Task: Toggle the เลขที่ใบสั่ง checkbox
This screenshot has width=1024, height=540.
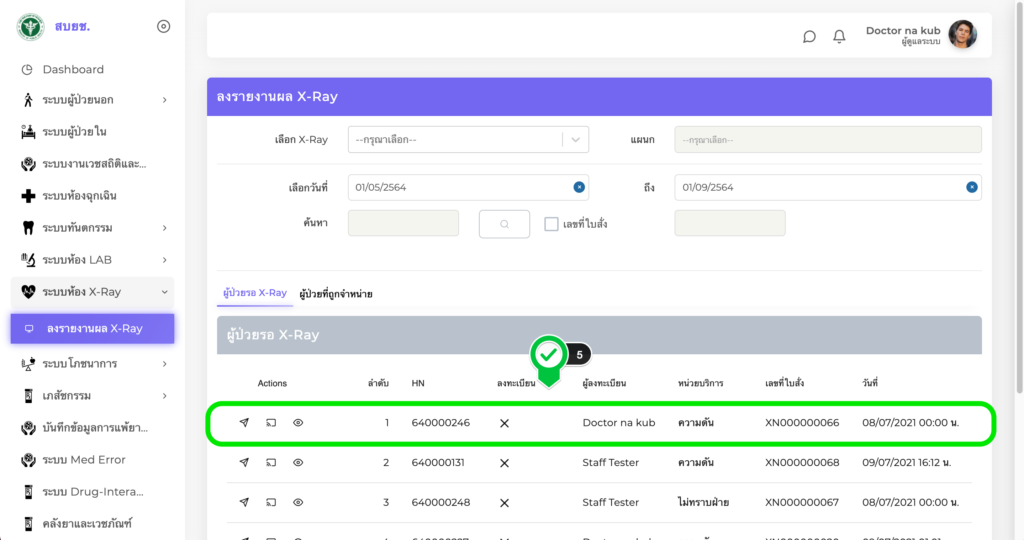Action: point(551,224)
